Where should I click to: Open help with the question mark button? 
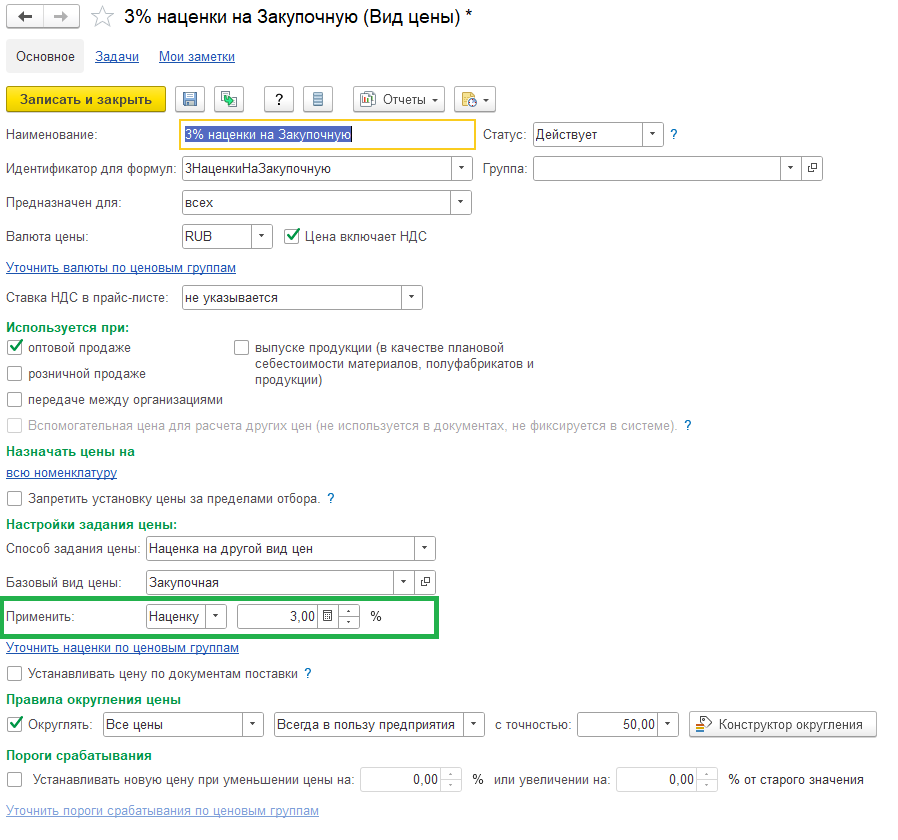point(279,100)
